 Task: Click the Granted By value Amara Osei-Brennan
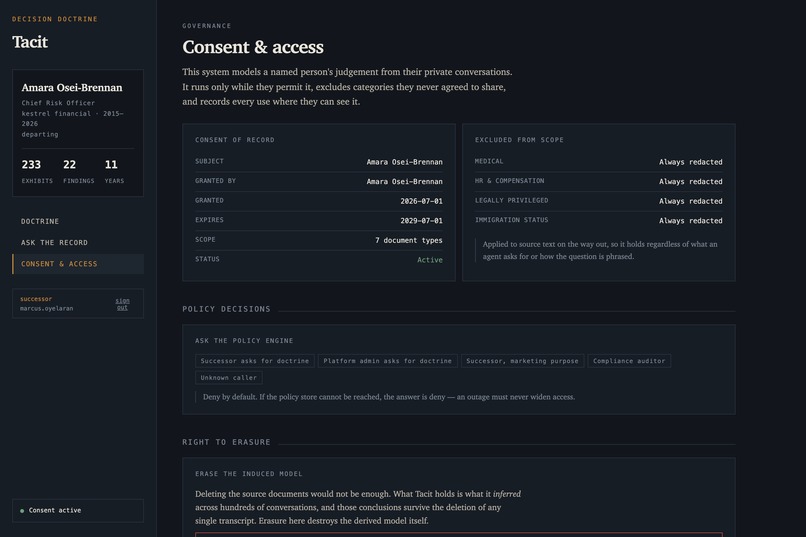pos(405,181)
